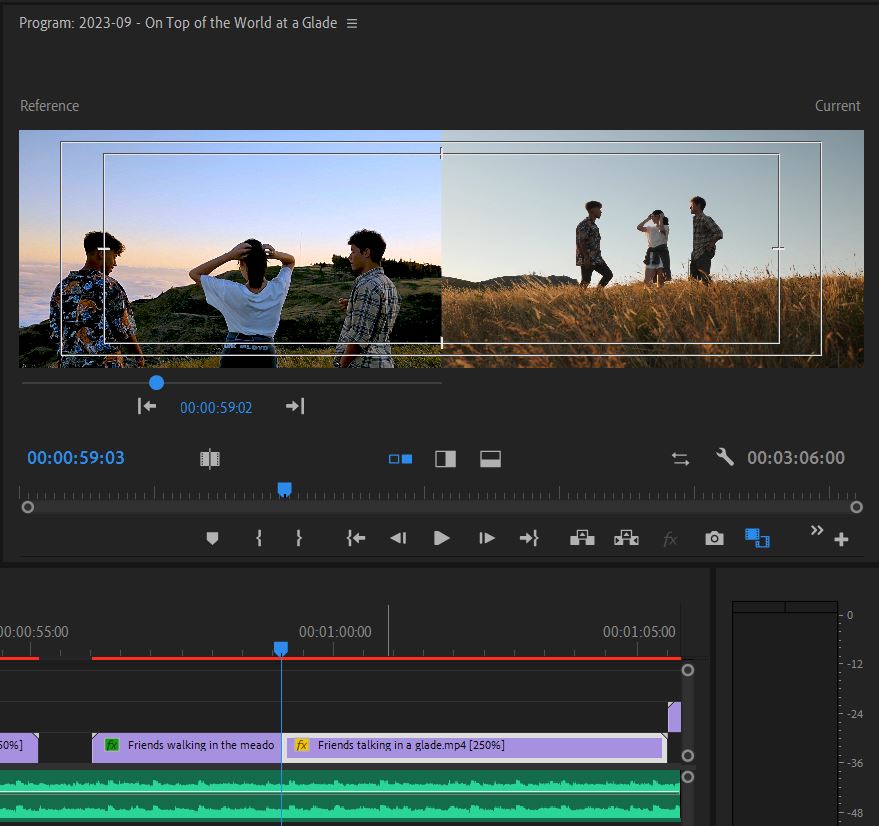
Task: Go to Out point
Action: (x=529, y=538)
